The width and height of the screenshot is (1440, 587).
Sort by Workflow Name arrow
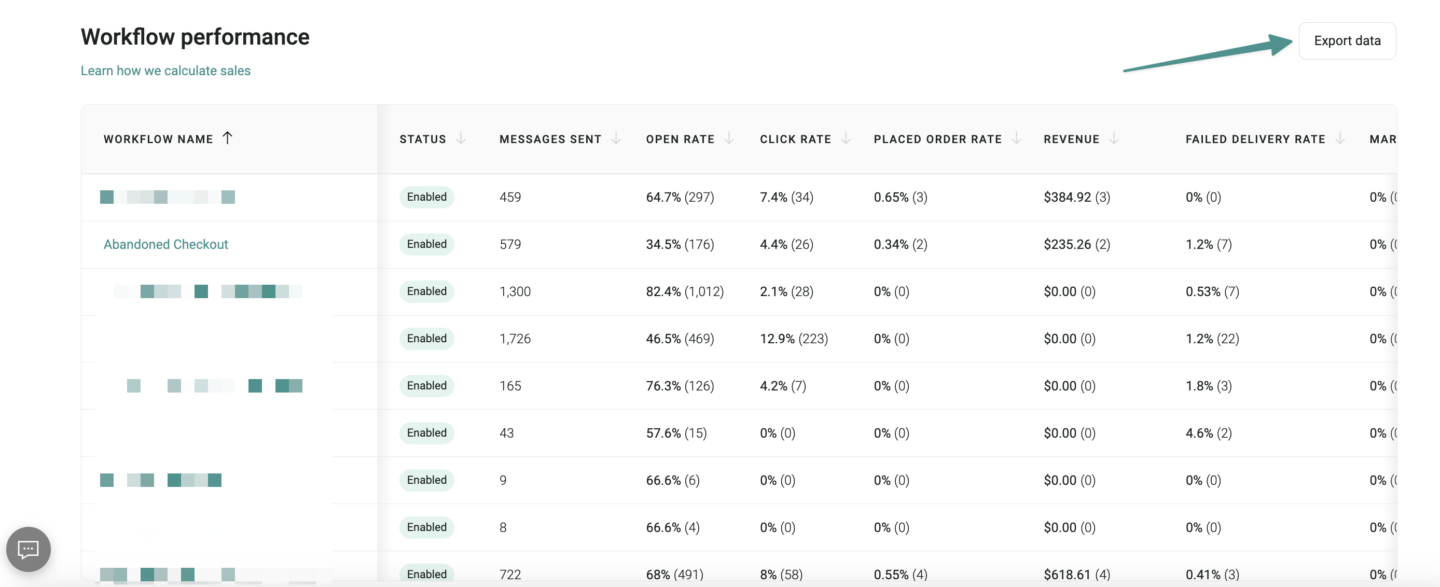point(227,138)
